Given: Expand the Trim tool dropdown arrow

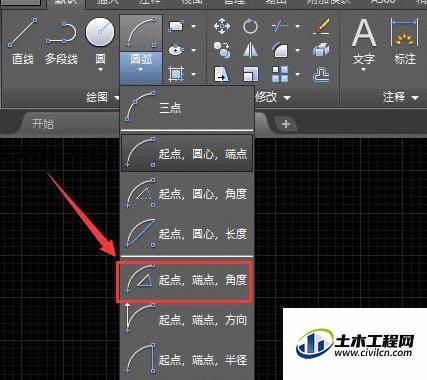Looking at the screenshot, I should click(x=297, y=26).
